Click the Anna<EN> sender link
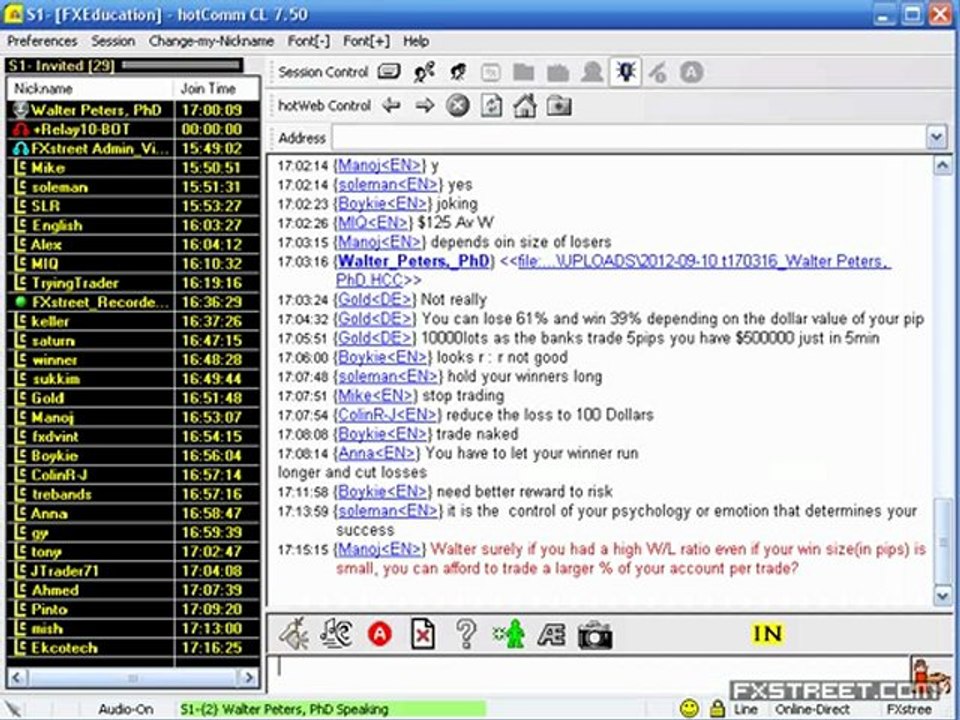This screenshot has height=720, width=960. point(377,453)
